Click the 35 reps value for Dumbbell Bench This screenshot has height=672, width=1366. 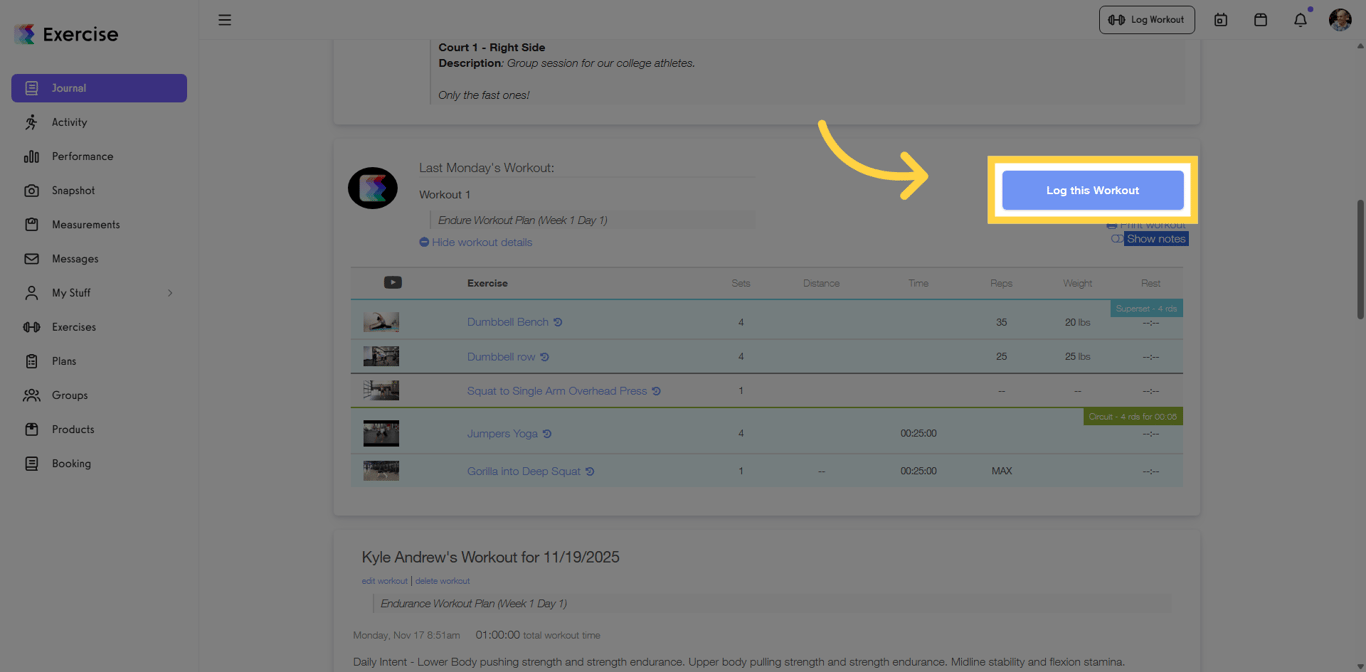coord(1001,322)
